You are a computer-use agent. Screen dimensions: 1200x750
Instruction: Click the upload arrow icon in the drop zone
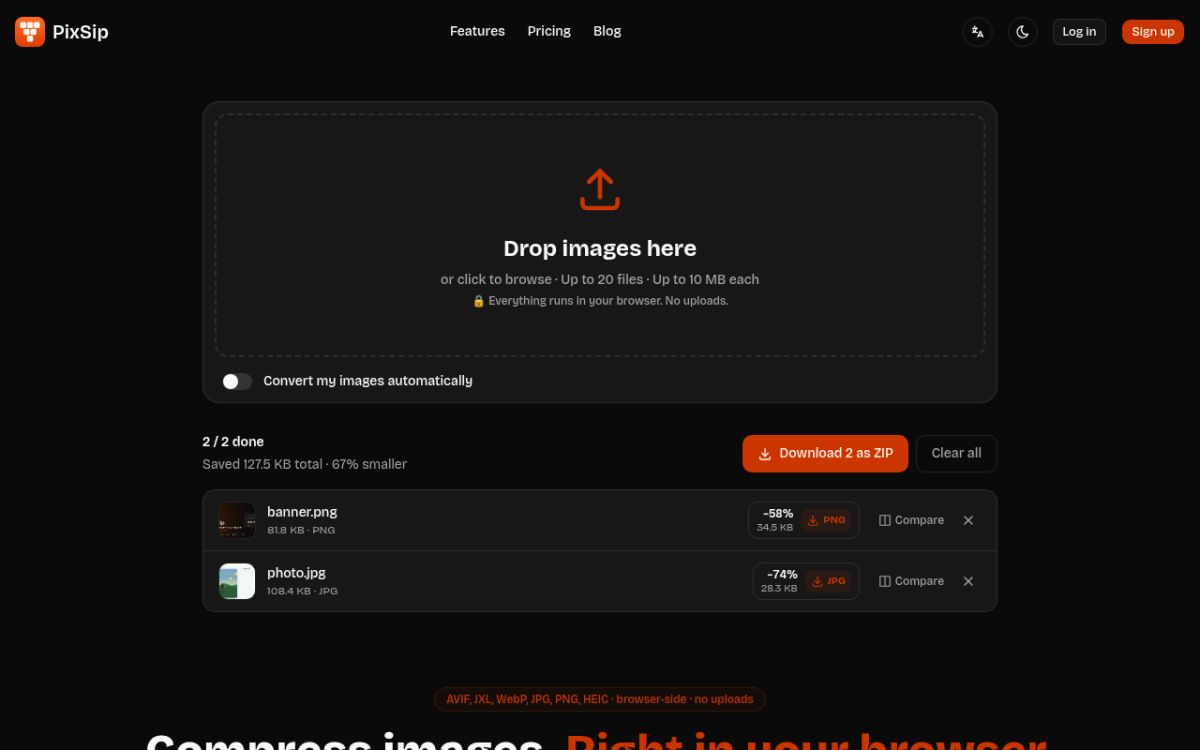[x=600, y=190]
